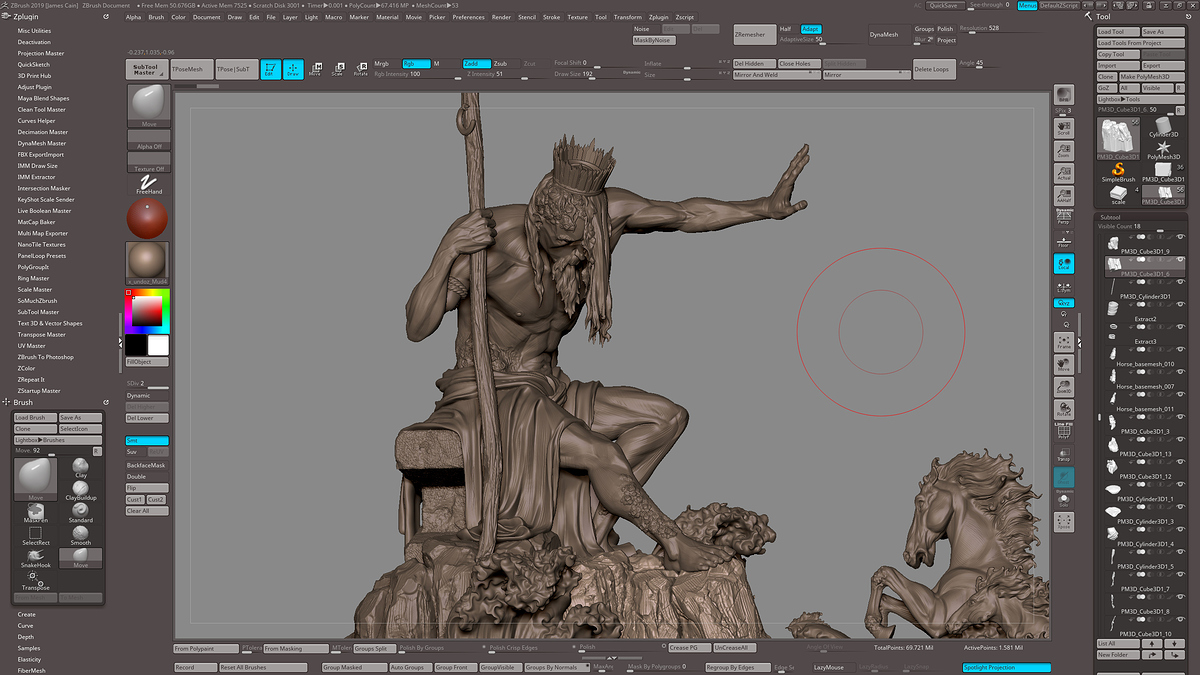The image size is (1200, 675).
Task: Expand the Samples brush section
Action: pyautogui.click(x=28, y=648)
